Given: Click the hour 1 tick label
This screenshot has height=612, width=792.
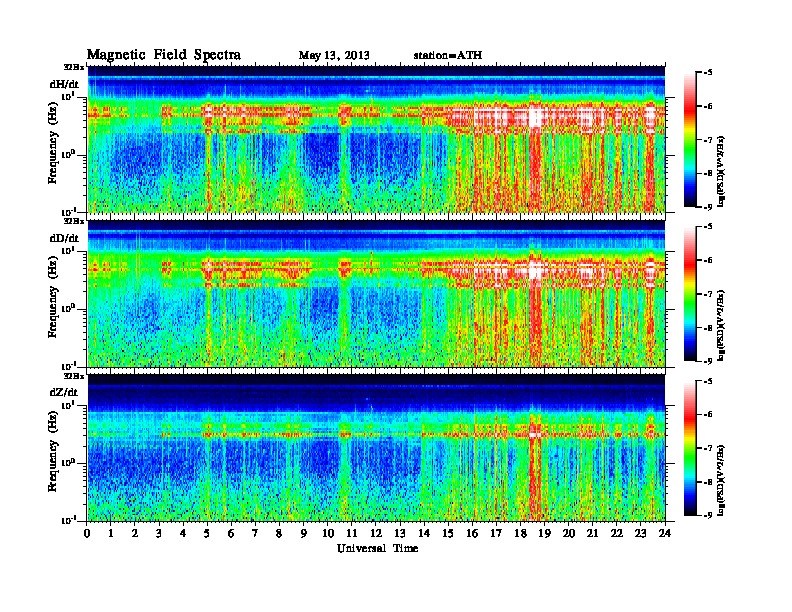Looking at the screenshot, I should [111, 533].
